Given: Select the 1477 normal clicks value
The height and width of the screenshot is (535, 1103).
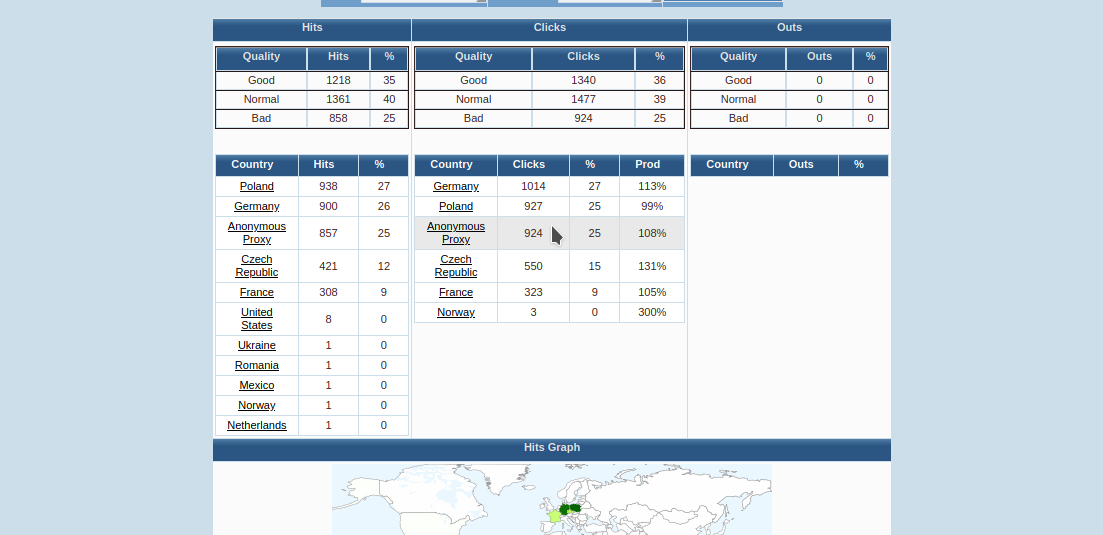Looking at the screenshot, I should 583,99.
